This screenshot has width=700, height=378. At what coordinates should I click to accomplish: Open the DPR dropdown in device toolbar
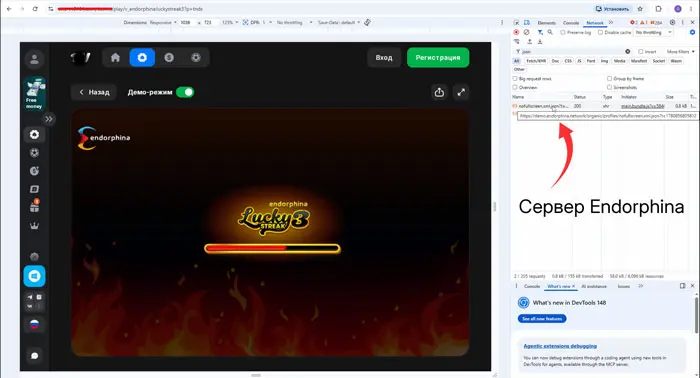pos(258,22)
